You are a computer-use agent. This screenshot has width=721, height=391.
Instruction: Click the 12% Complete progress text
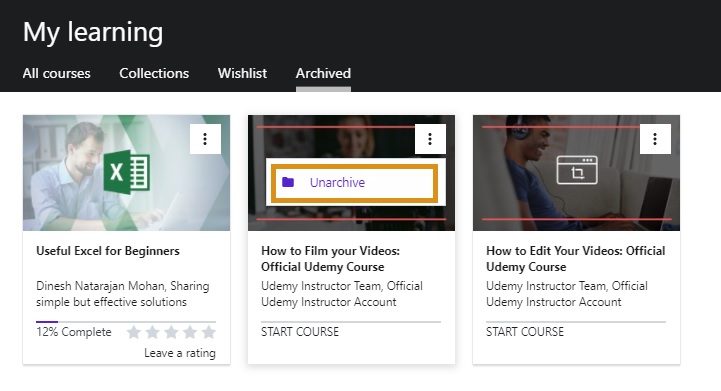tap(74, 332)
